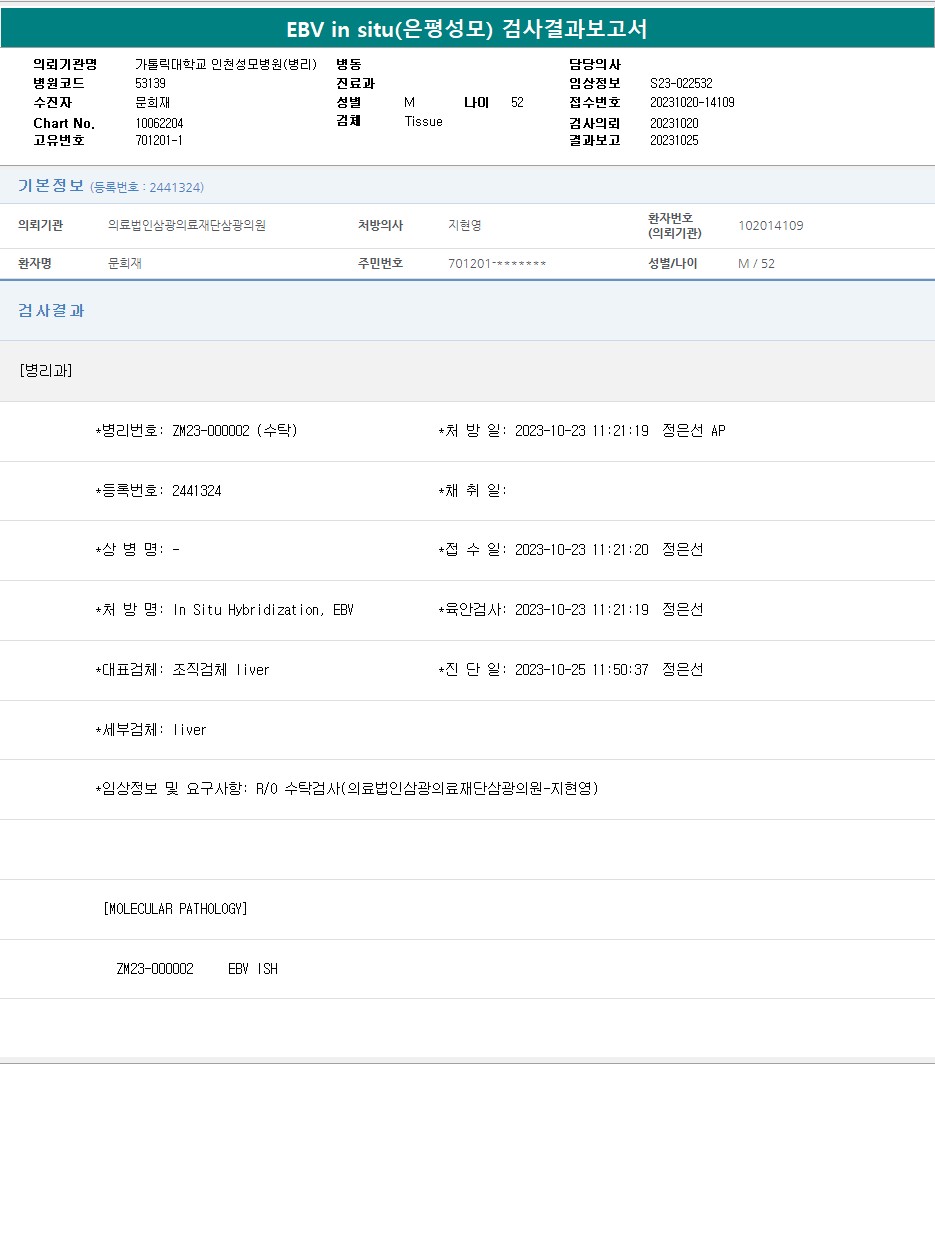935x1242 pixels.
Task: Click the 임상정보 value S23-022532
Action: point(681,84)
